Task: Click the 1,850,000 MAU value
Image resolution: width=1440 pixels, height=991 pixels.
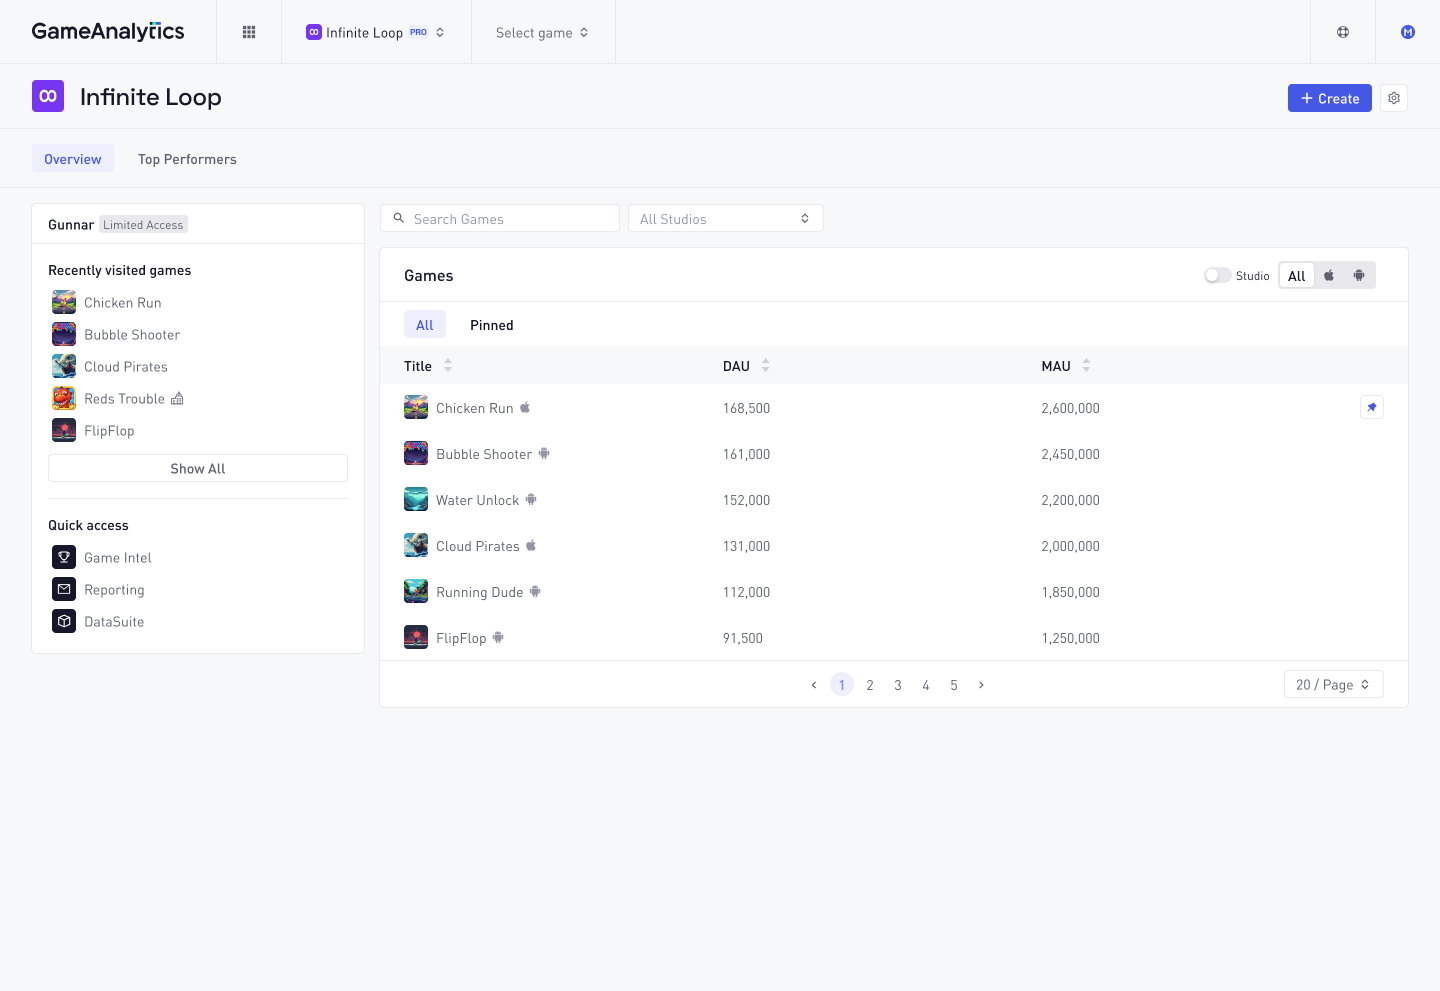Action: (x=1070, y=592)
